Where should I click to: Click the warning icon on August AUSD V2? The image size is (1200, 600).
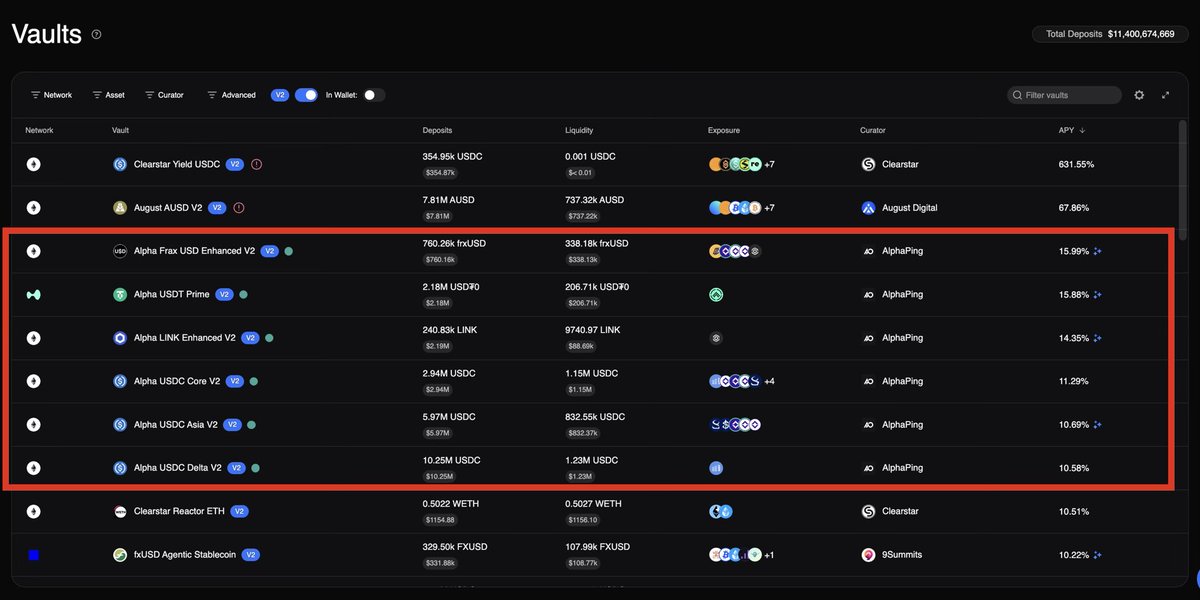coord(238,208)
